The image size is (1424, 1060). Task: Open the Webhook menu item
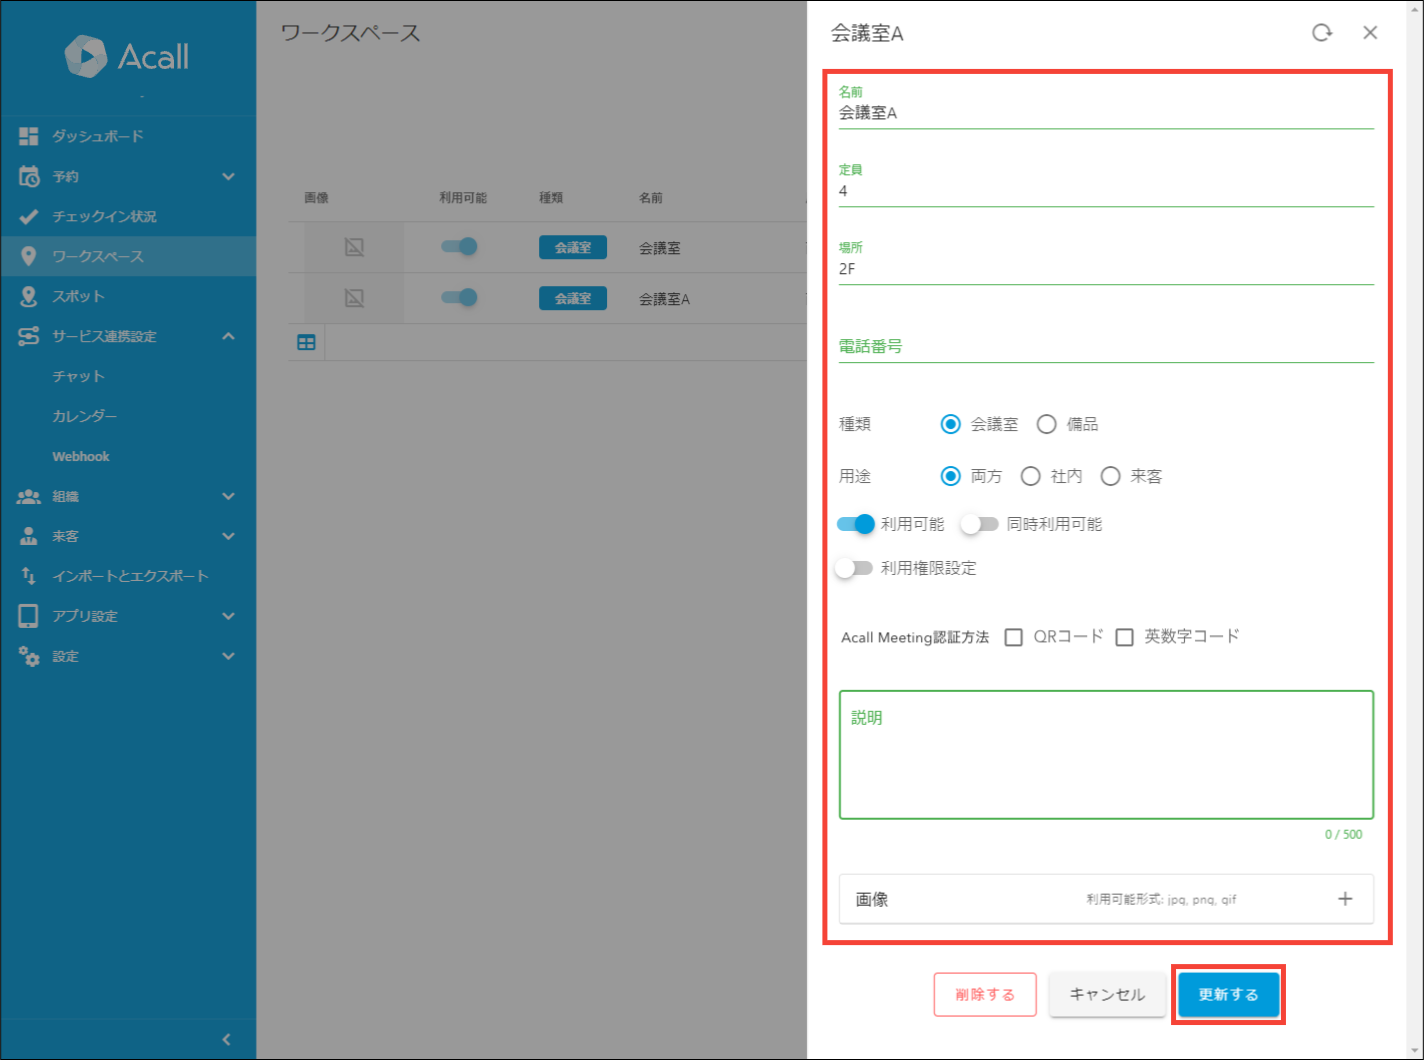[x=81, y=456]
